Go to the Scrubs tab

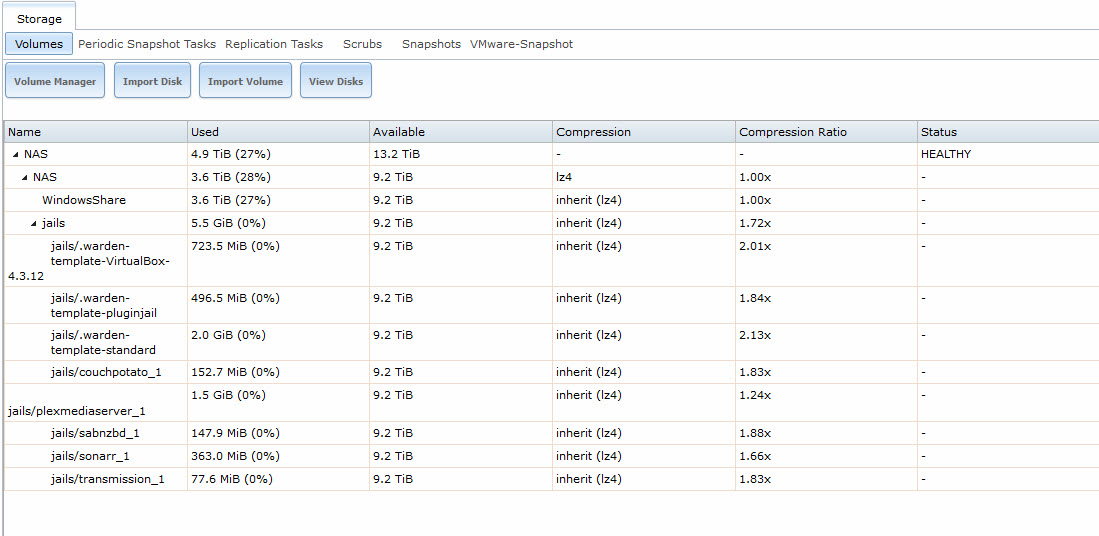pos(362,44)
